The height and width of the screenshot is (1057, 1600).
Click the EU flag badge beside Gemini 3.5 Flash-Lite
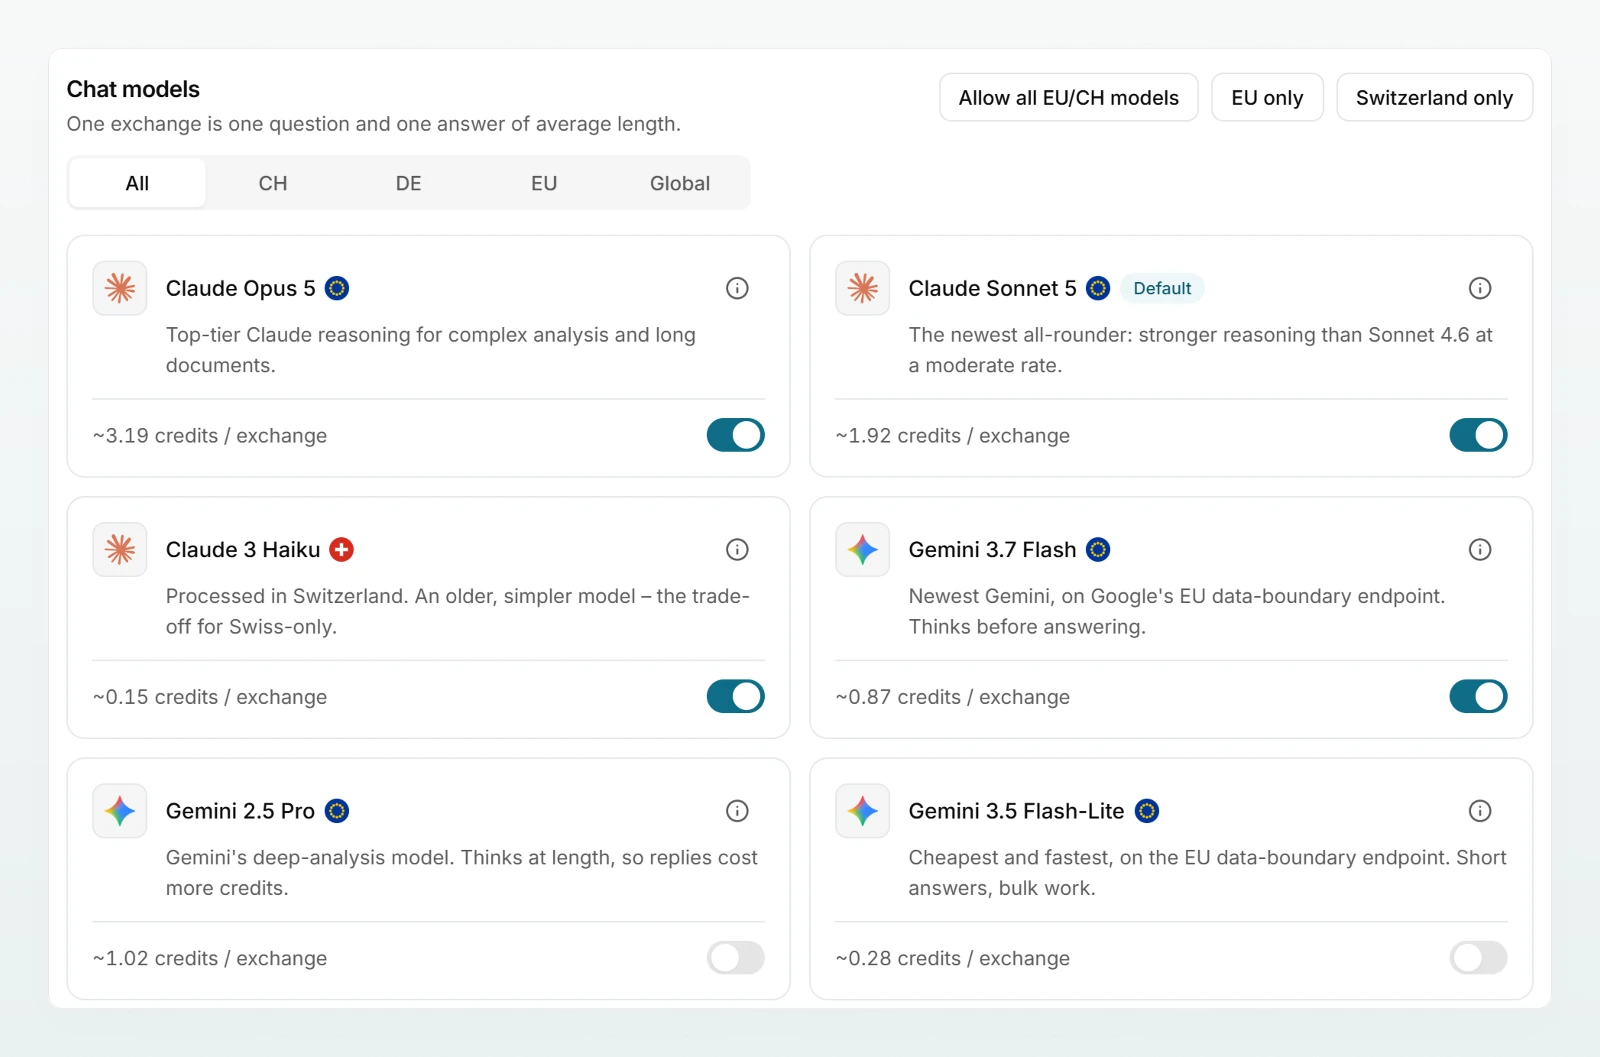(1147, 811)
